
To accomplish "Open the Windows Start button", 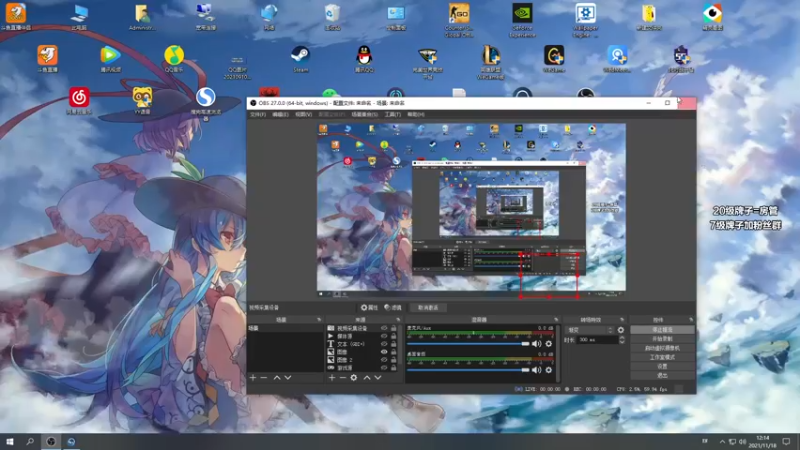I will coord(10,442).
